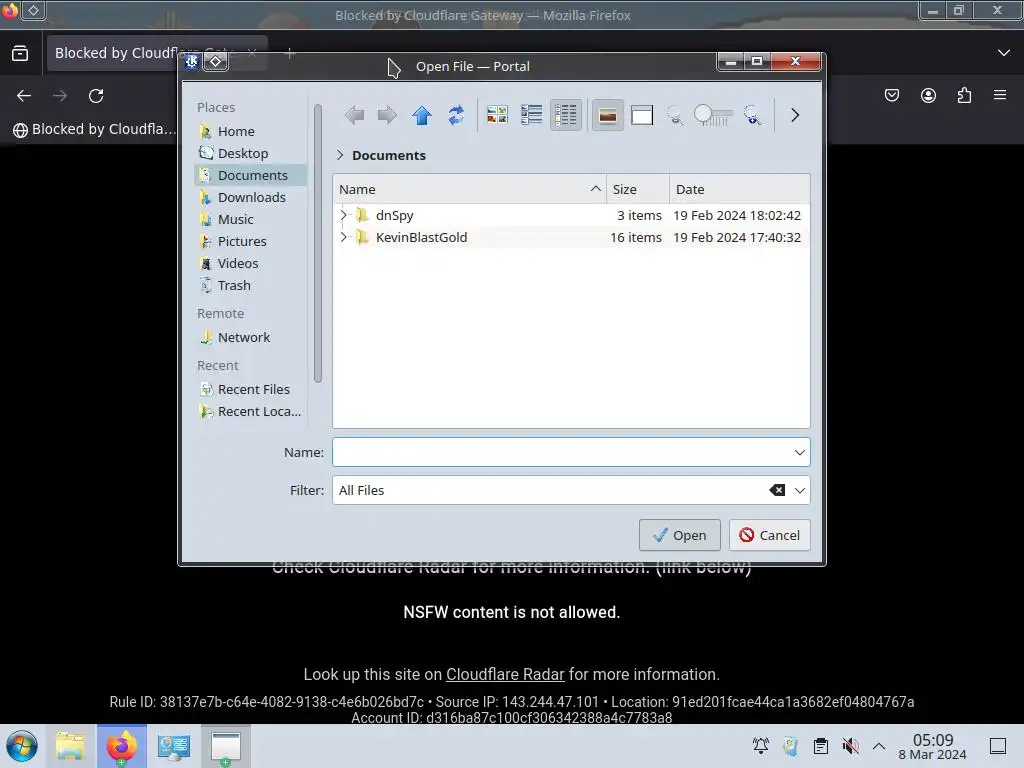List all Firefox tabs dropdown
Image resolution: width=1024 pixels, height=768 pixels.
(1004, 53)
